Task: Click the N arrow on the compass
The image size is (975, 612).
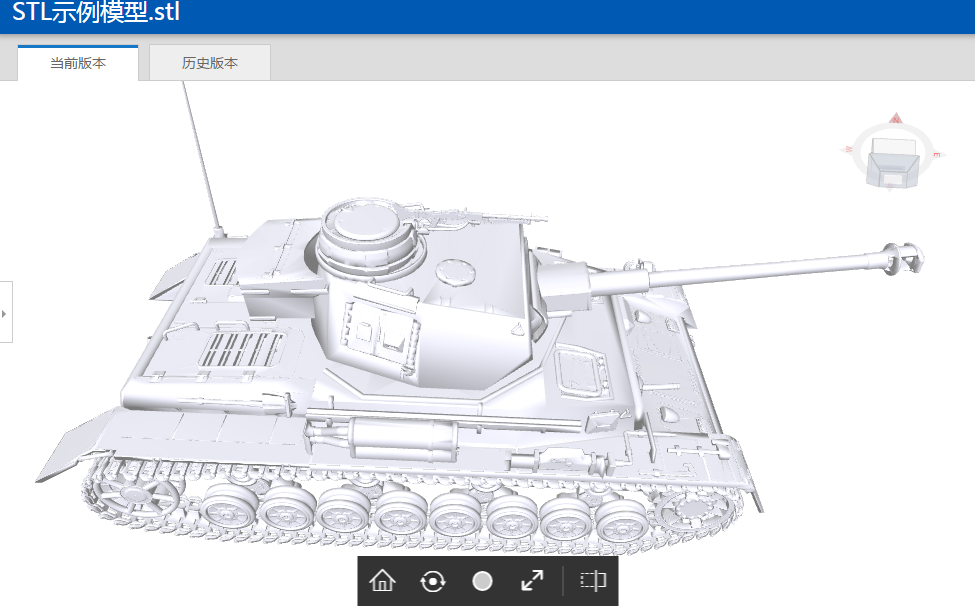Action: (x=896, y=119)
